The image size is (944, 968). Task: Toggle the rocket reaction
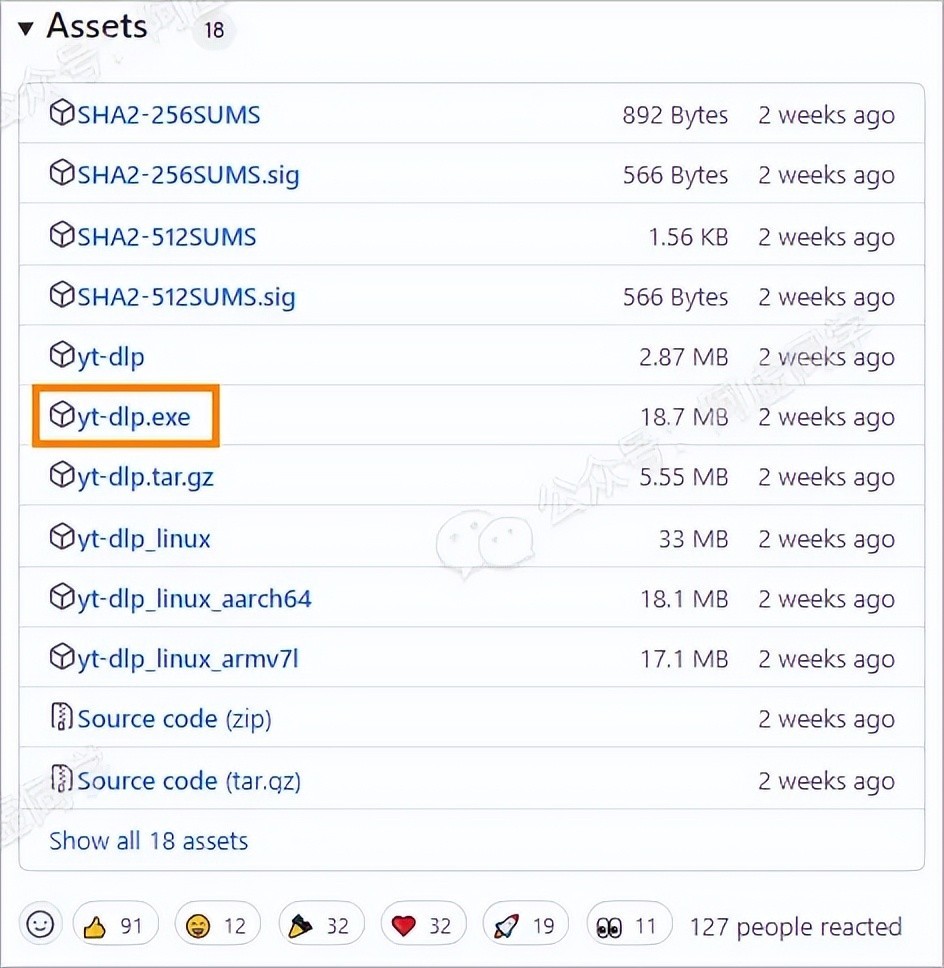point(524,926)
